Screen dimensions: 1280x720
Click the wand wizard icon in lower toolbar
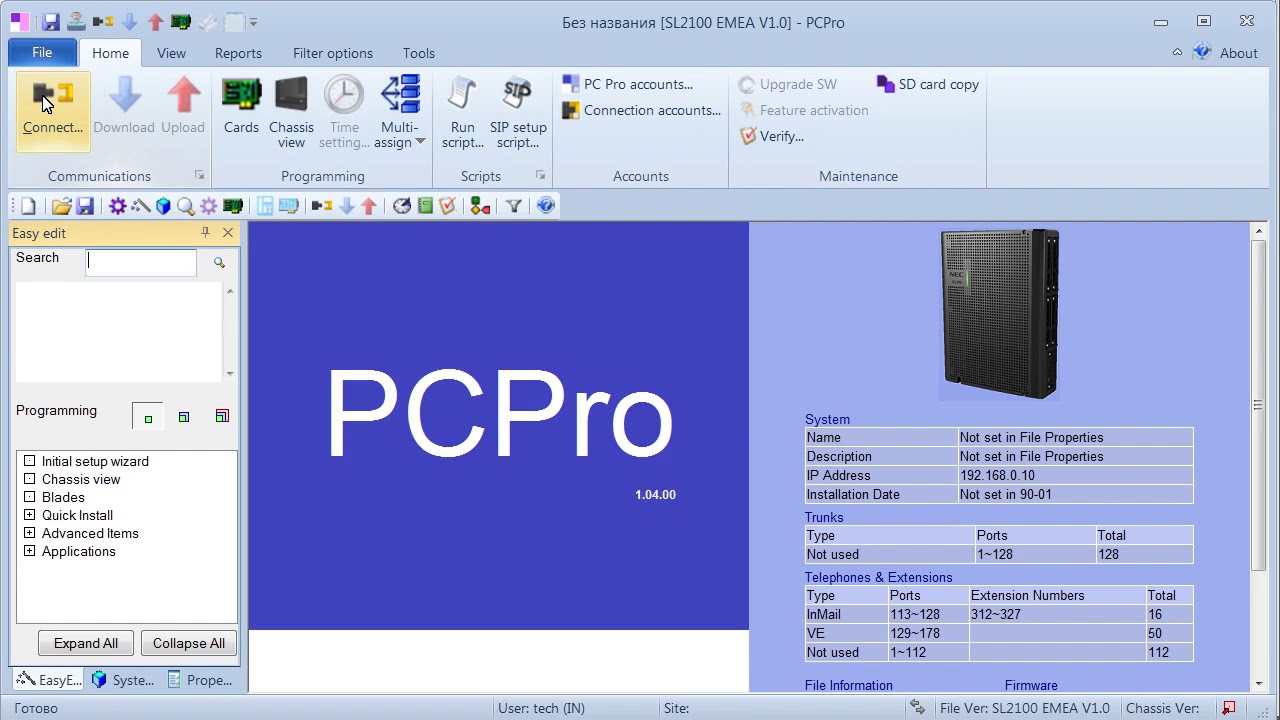140,206
